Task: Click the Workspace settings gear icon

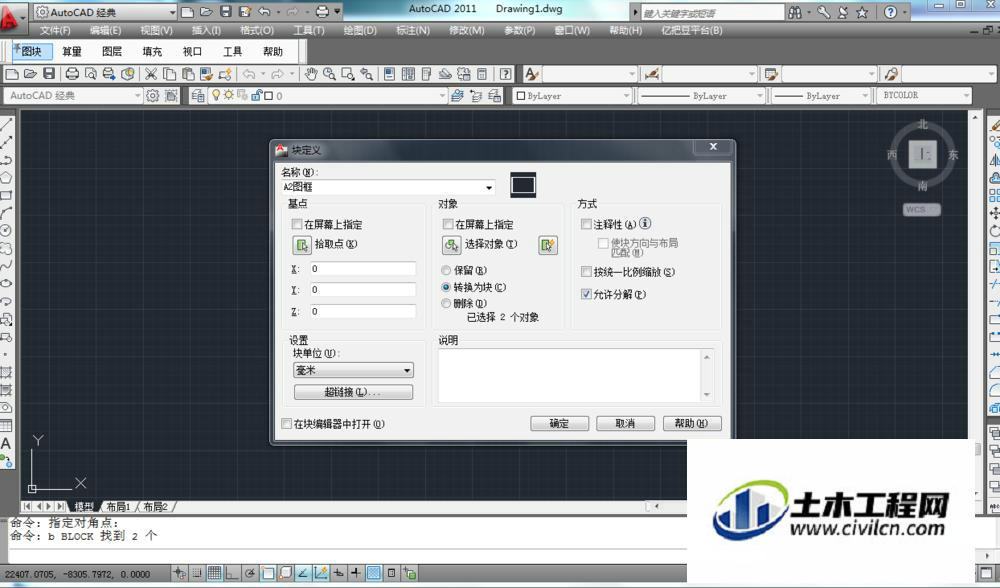Action: point(152,96)
